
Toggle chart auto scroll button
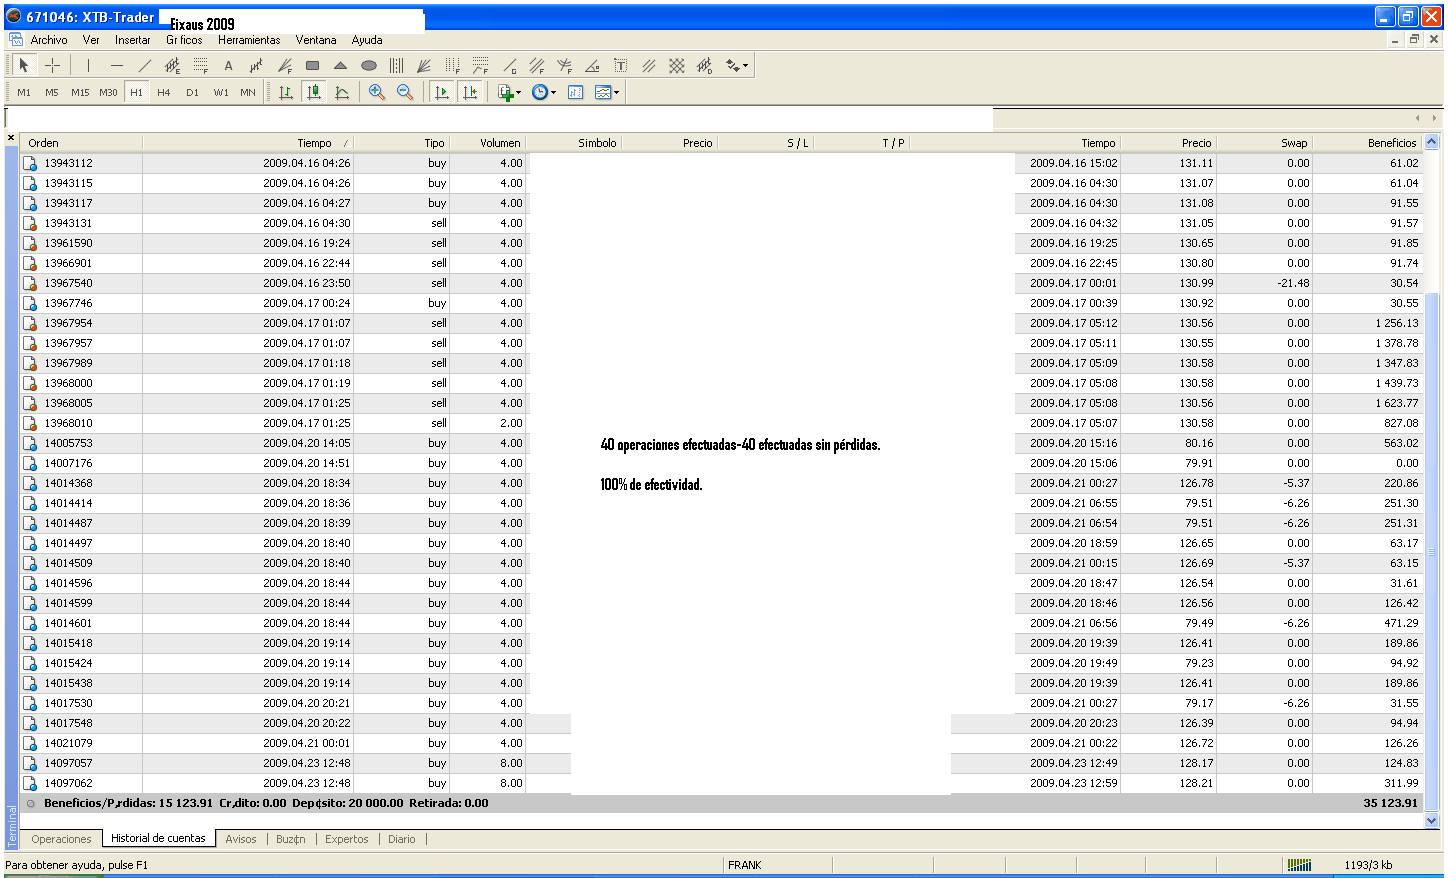(441, 92)
